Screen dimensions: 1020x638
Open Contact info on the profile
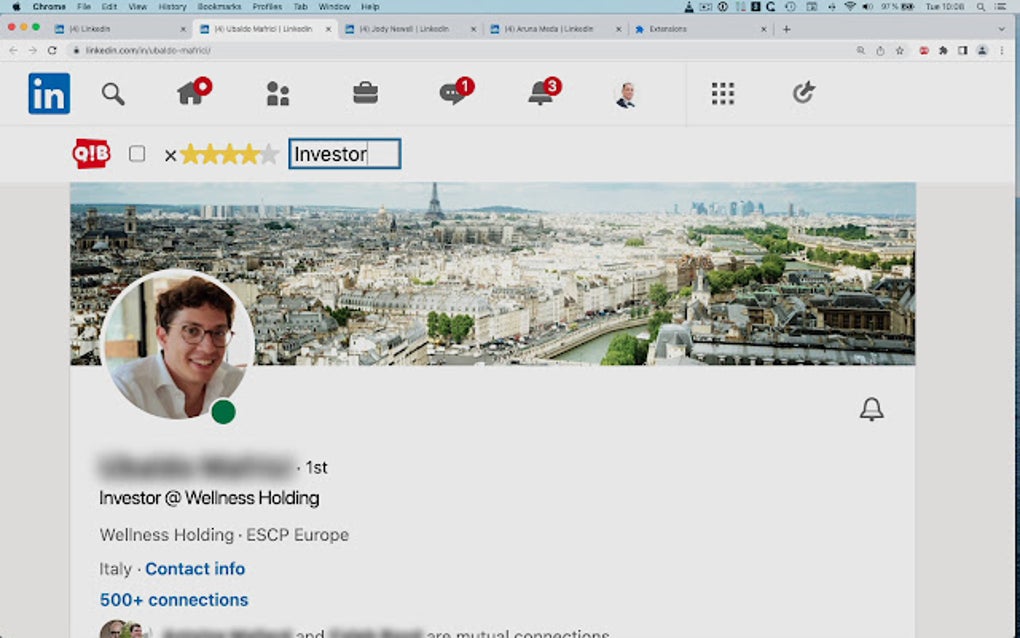195,568
